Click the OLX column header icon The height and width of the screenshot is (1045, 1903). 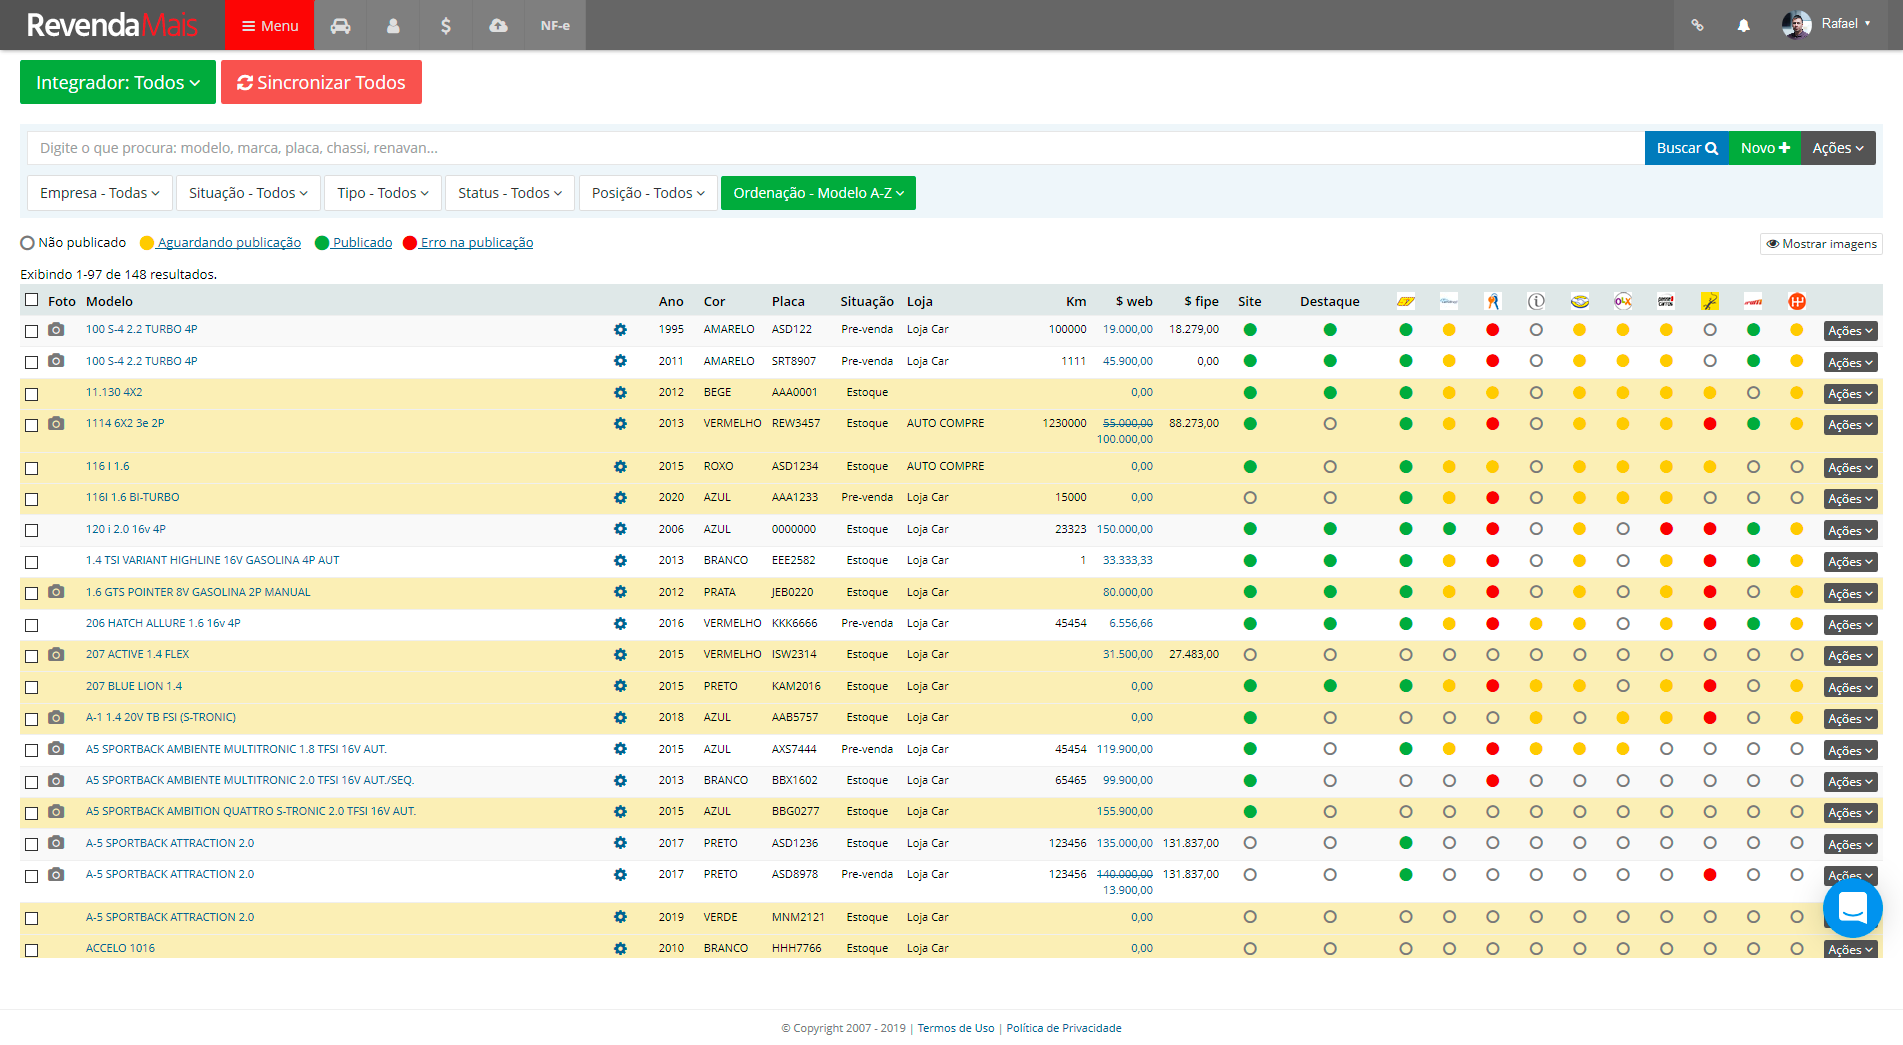(x=1622, y=301)
